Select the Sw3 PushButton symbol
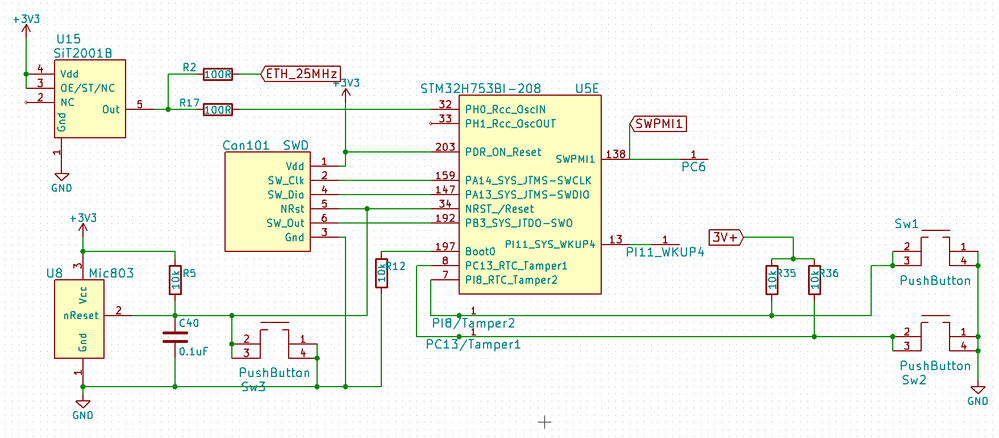Screen dimensions: 999x438 point(275,342)
